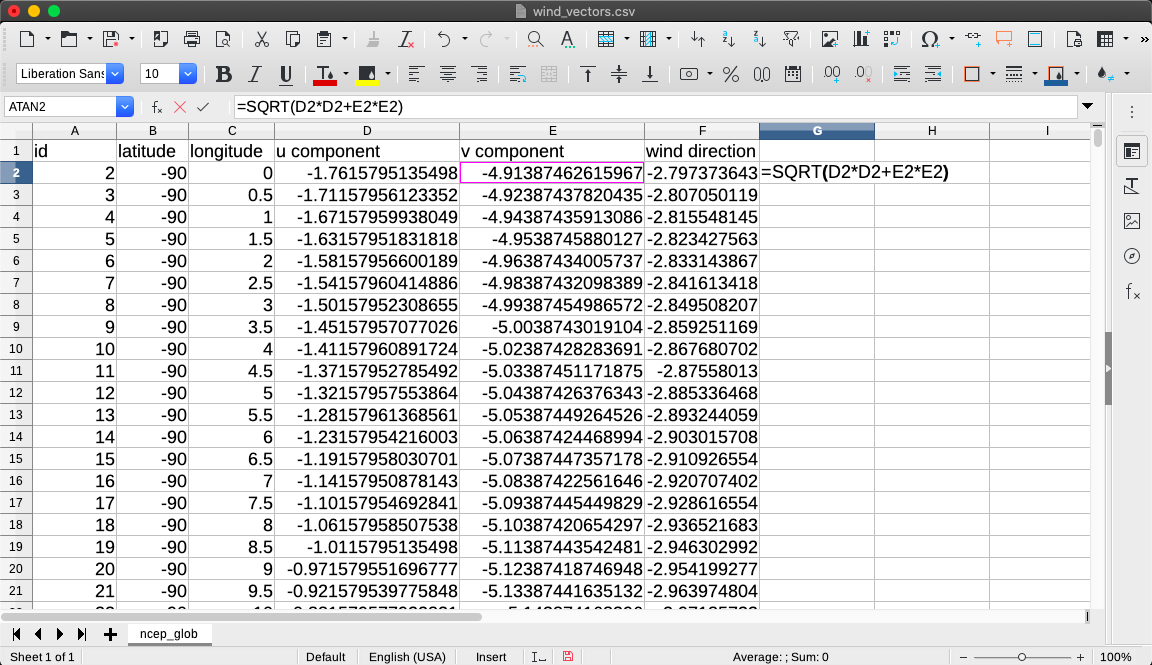The height and width of the screenshot is (665, 1152).
Task: Click the Insert Special Character omega icon
Action: click(930, 40)
